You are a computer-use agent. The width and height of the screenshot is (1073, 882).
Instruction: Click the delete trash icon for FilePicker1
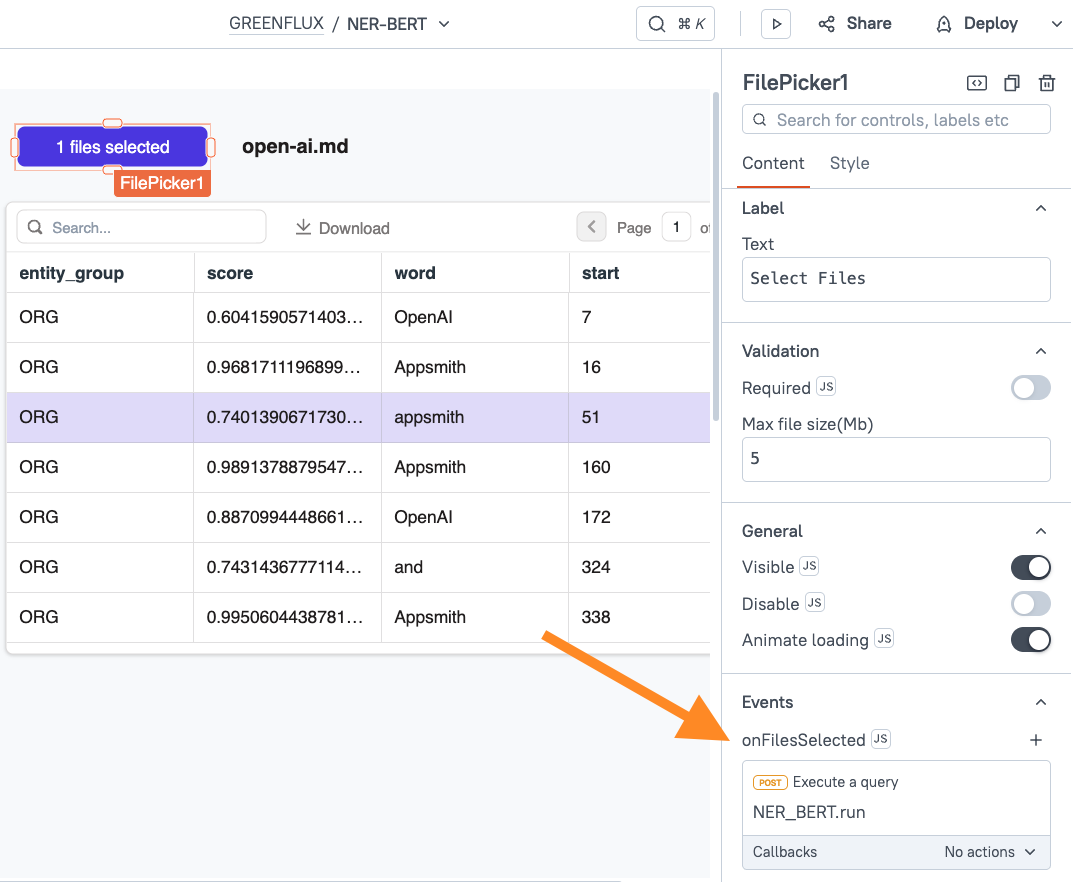1046,83
